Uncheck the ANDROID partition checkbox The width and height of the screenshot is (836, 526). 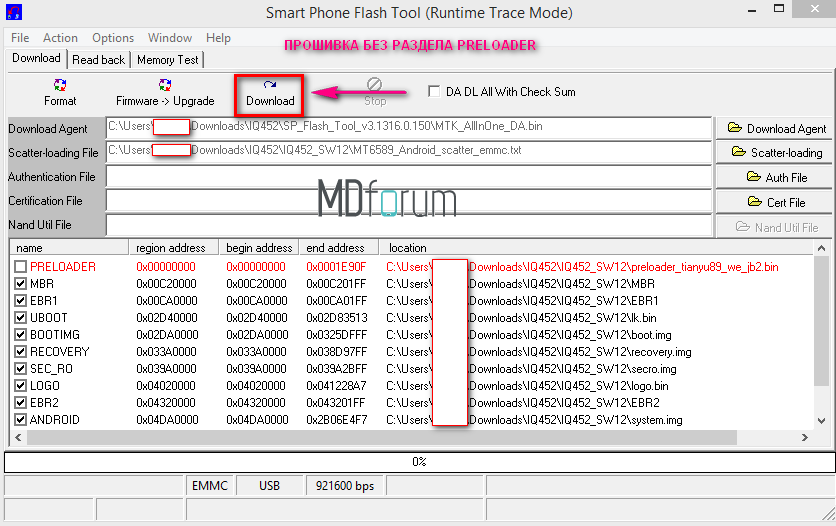(20, 419)
